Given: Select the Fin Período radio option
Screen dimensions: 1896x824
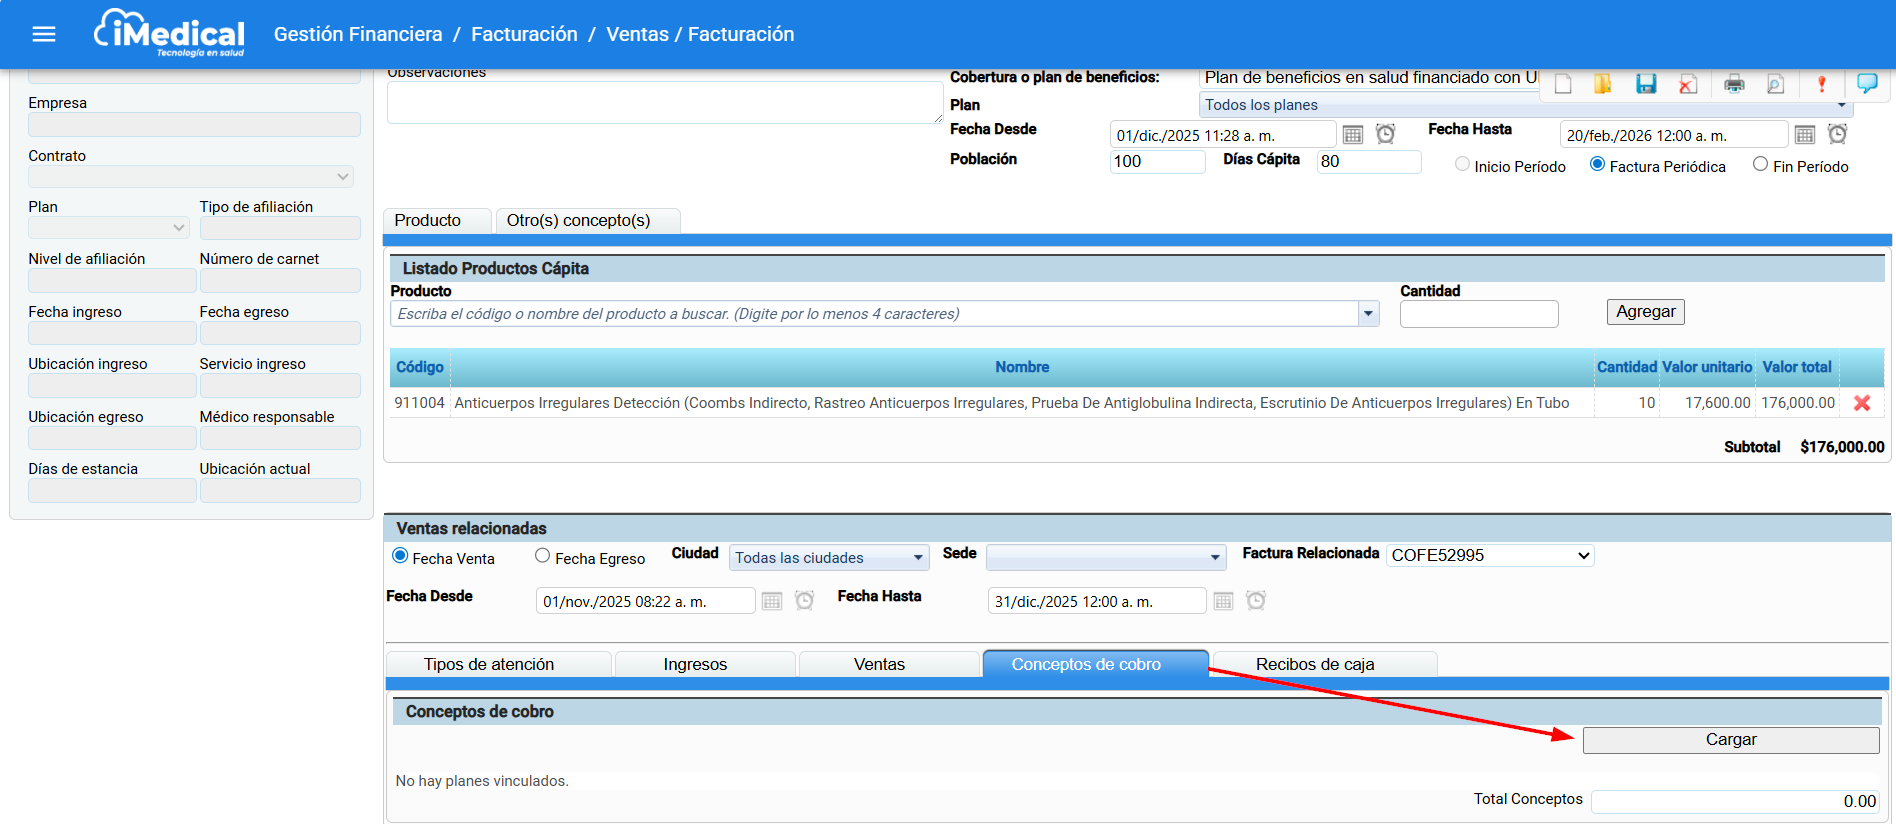Looking at the screenshot, I should [x=1760, y=165].
